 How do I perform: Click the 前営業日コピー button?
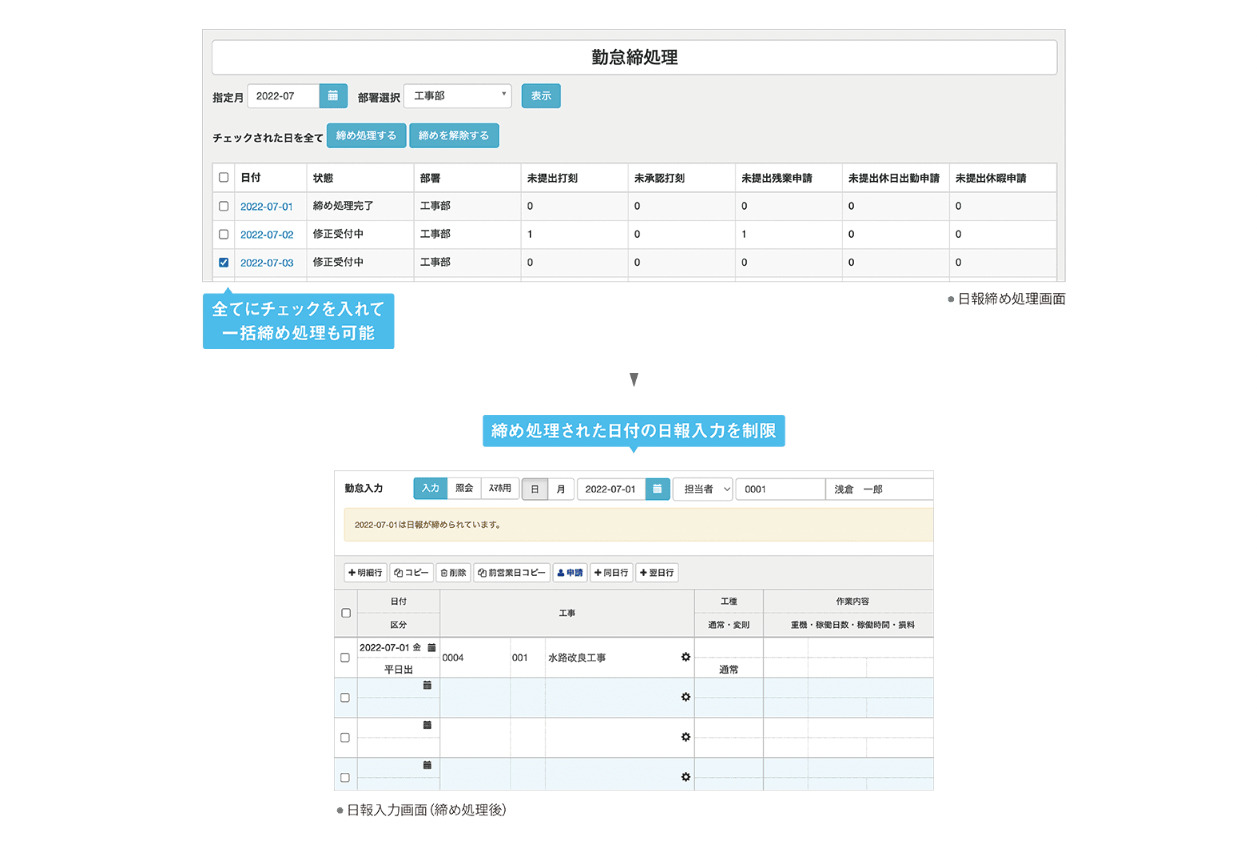[512, 573]
